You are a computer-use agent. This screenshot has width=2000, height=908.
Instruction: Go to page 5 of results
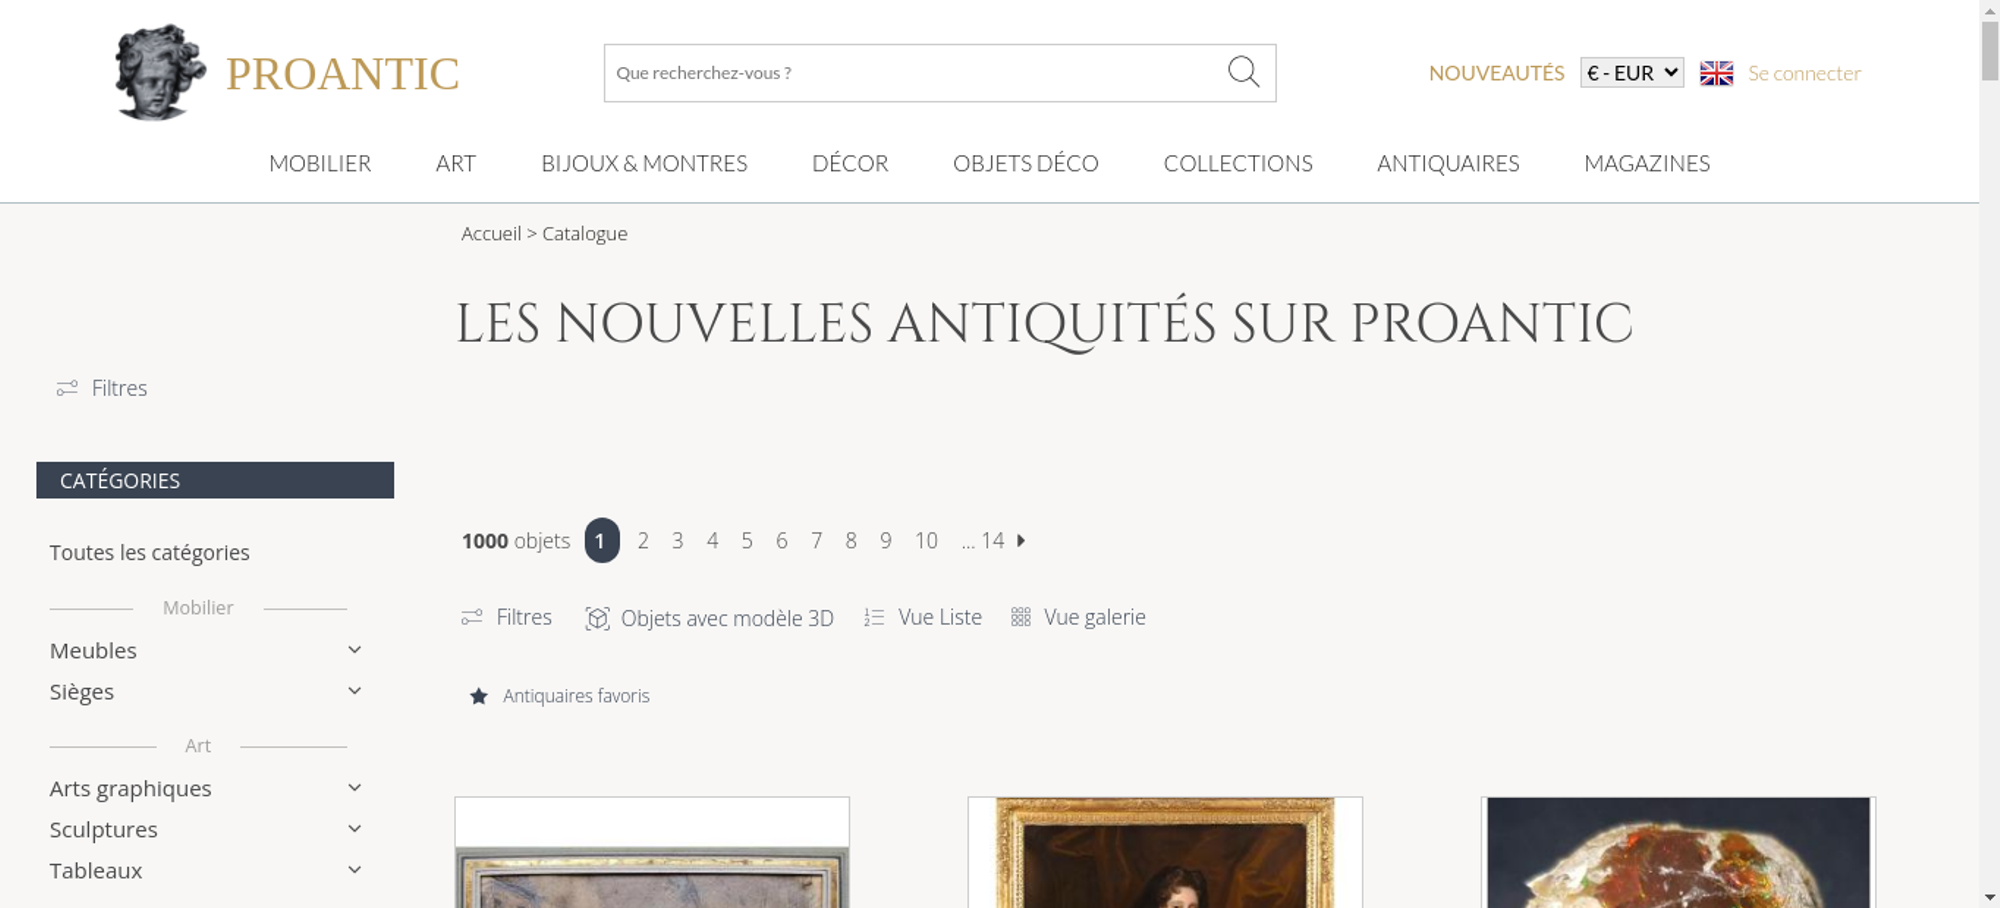coord(747,540)
